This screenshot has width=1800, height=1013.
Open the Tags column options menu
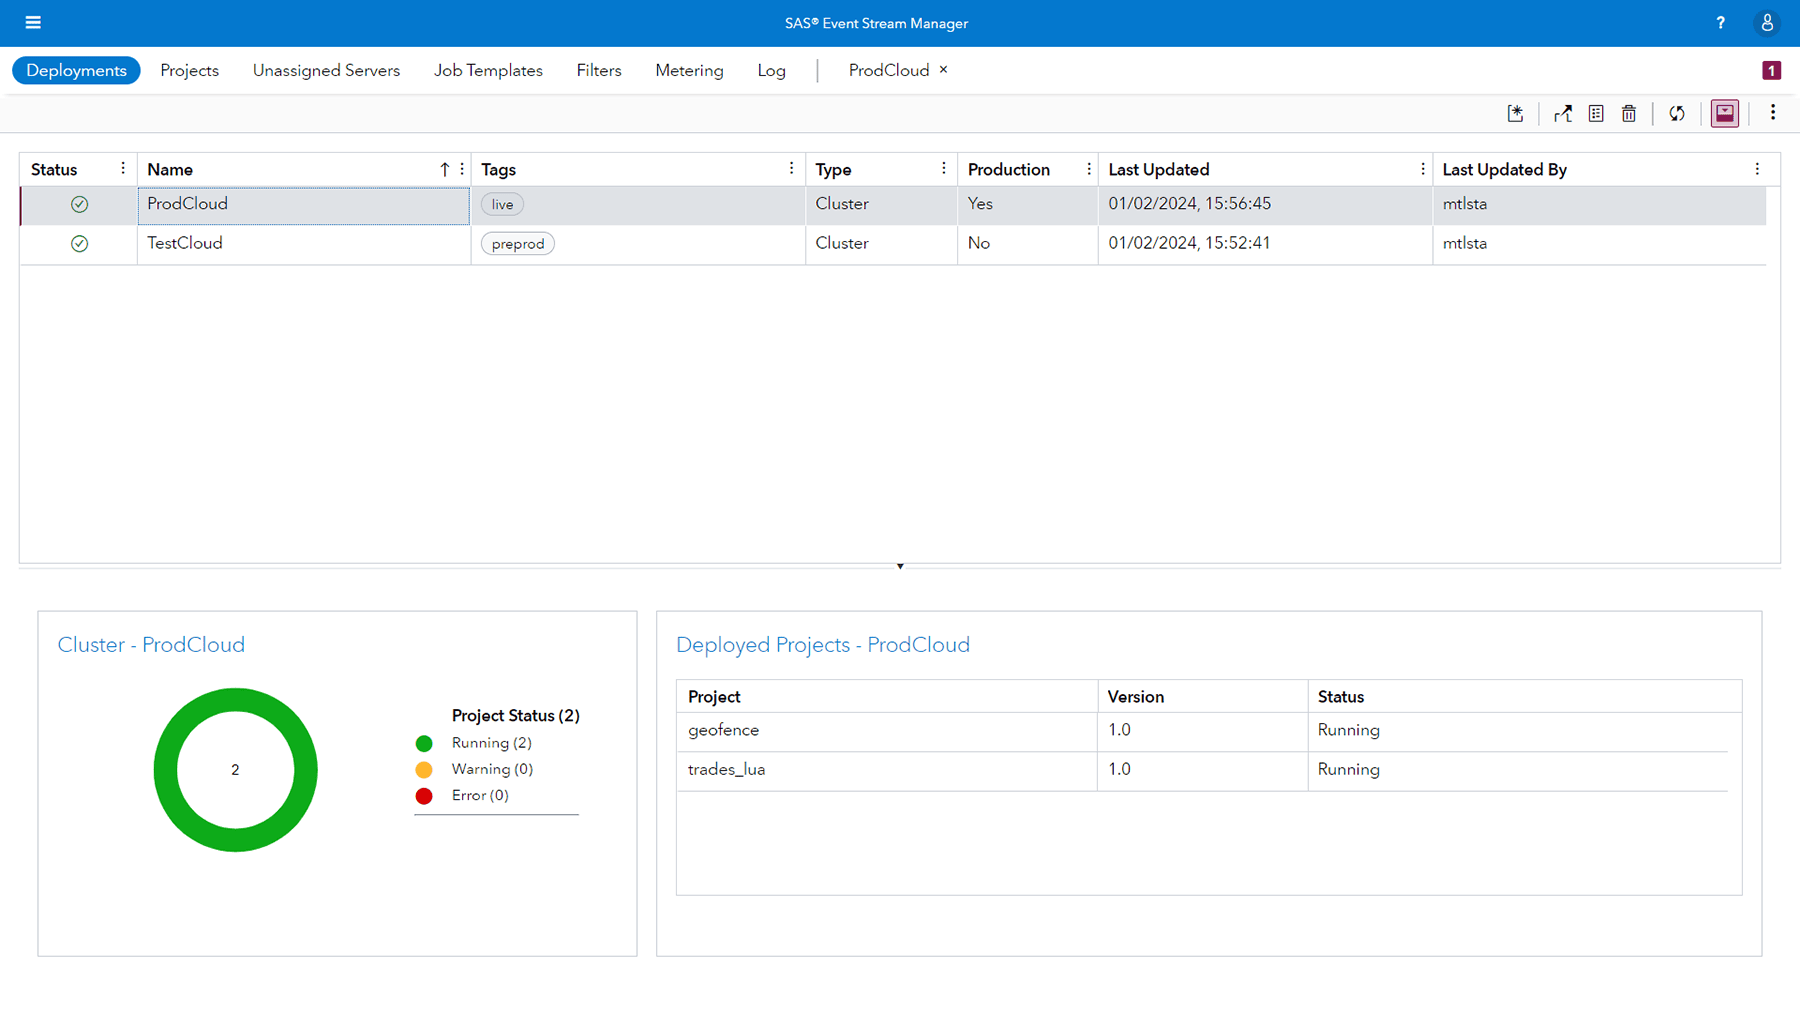click(x=791, y=169)
